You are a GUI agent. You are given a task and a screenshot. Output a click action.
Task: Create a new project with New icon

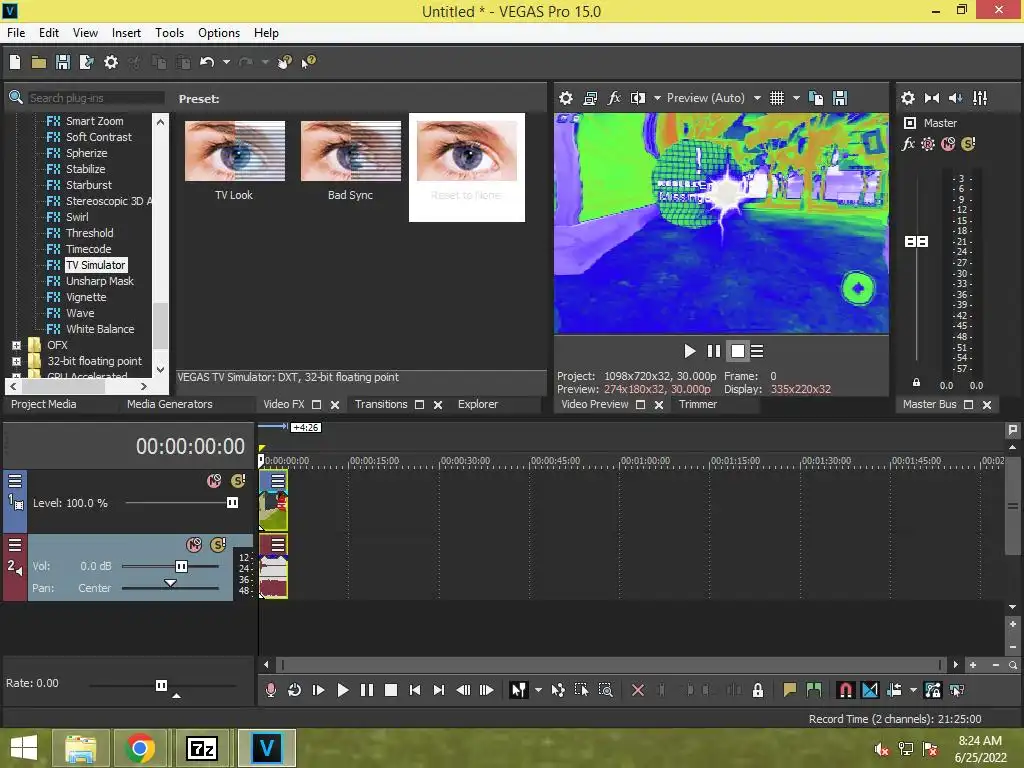[x=15, y=62]
